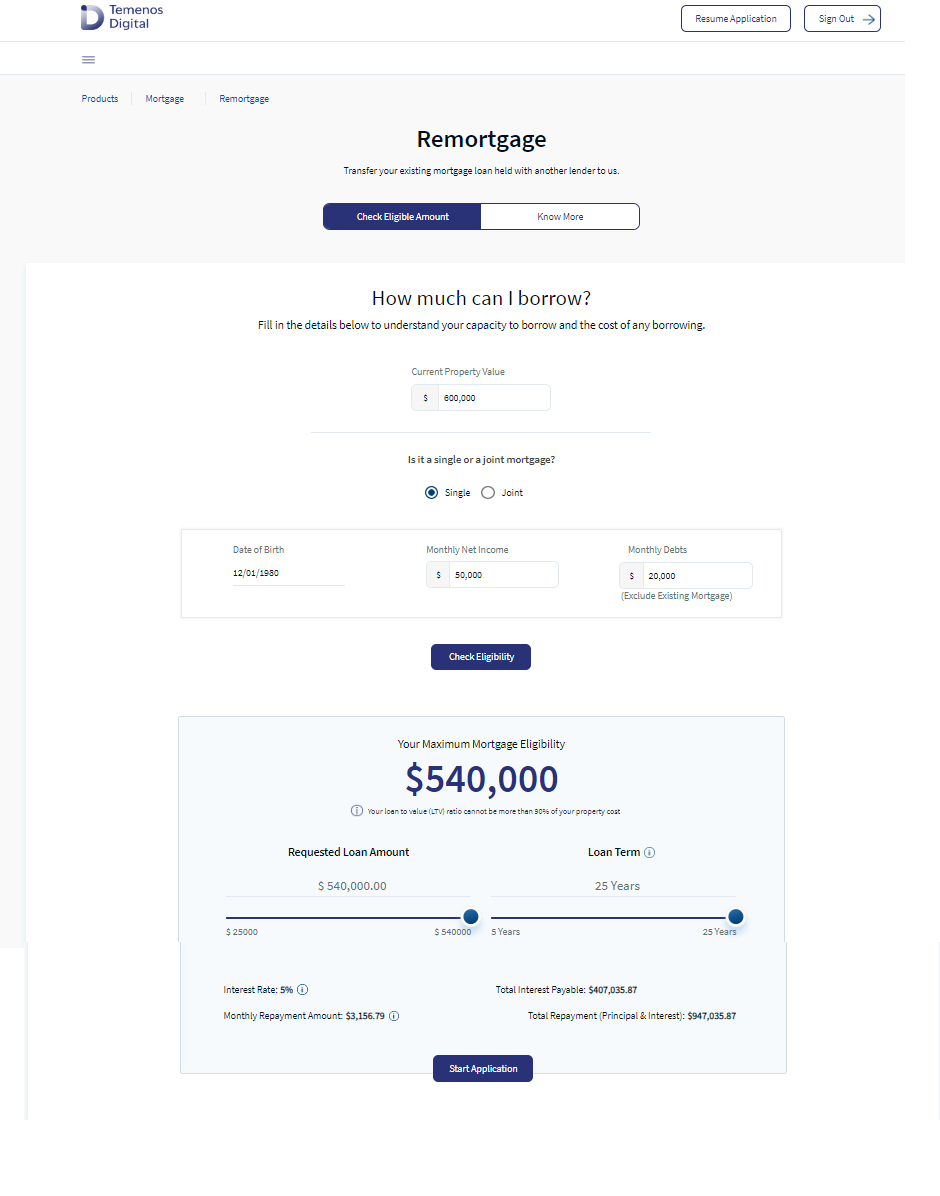940x1196 pixels.
Task: Click the Sign Out arrow icon
Action: (x=868, y=19)
